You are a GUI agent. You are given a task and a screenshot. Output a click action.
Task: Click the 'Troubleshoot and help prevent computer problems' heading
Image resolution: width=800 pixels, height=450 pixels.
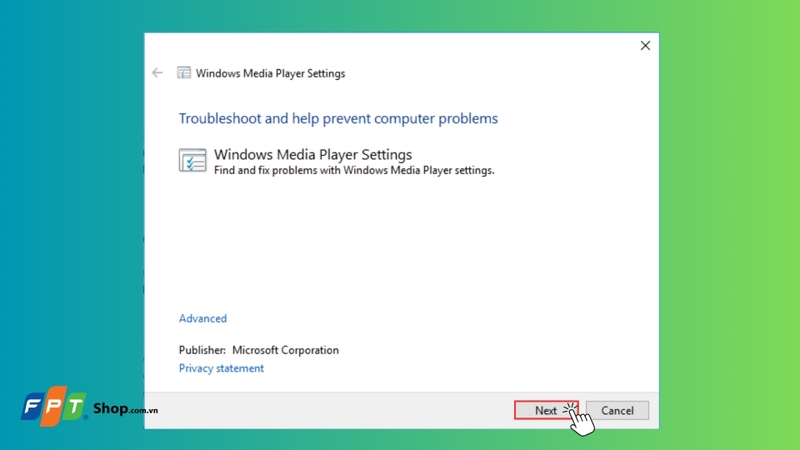pos(338,118)
